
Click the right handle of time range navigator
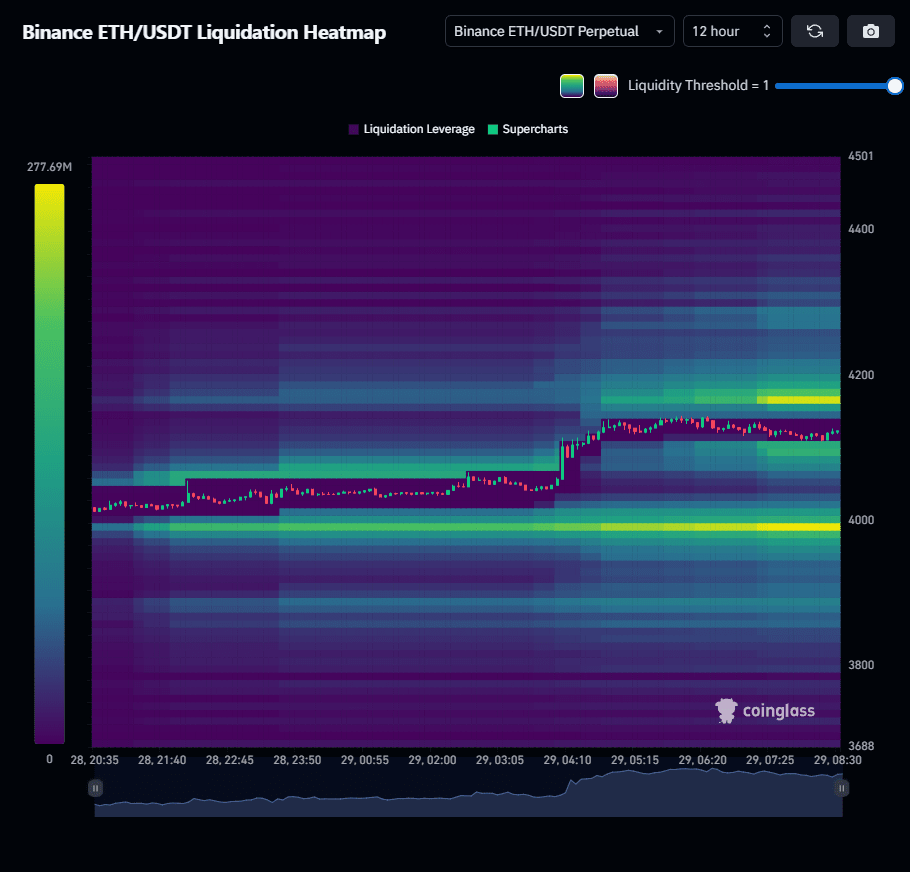click(x=842, y=788)
